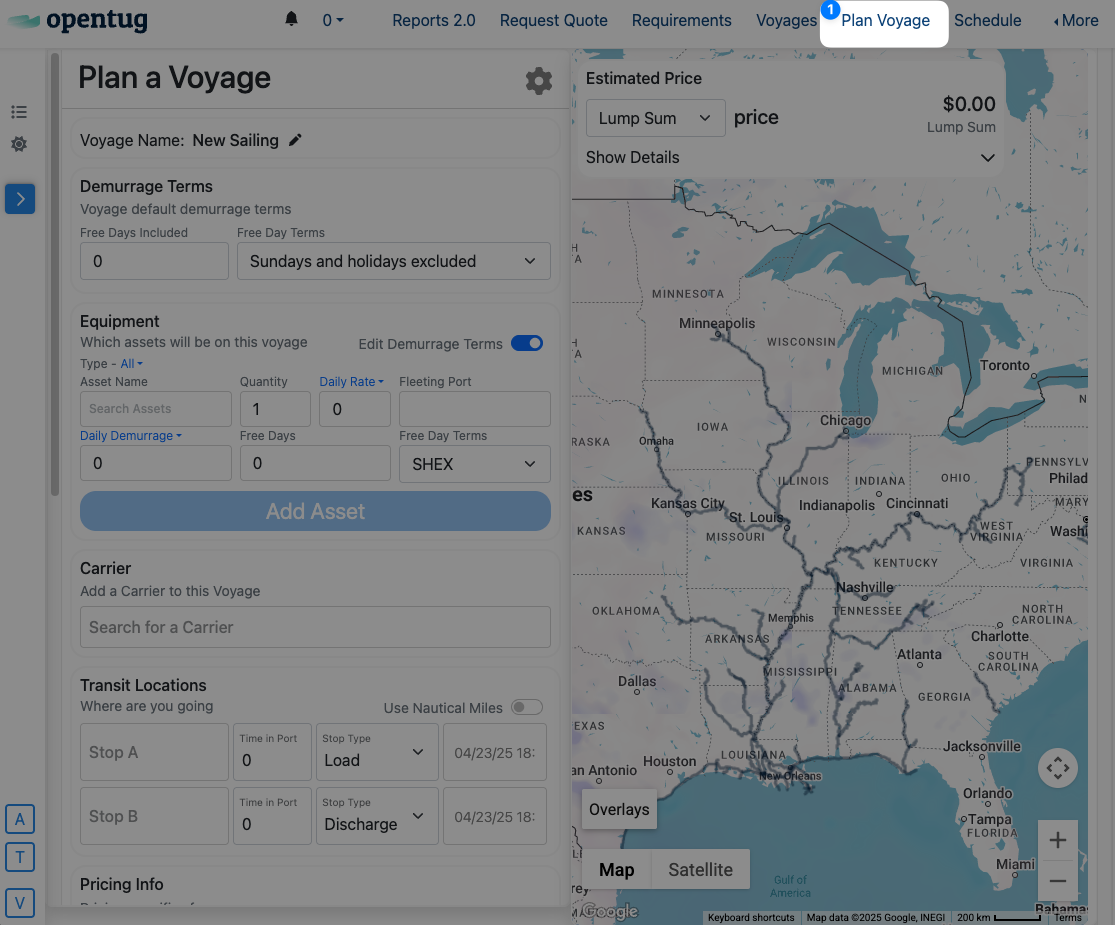Click the pencil icon to rename the voyage
The width and height of the screenshot is (1115, 925).
click(x=295, y=141)
